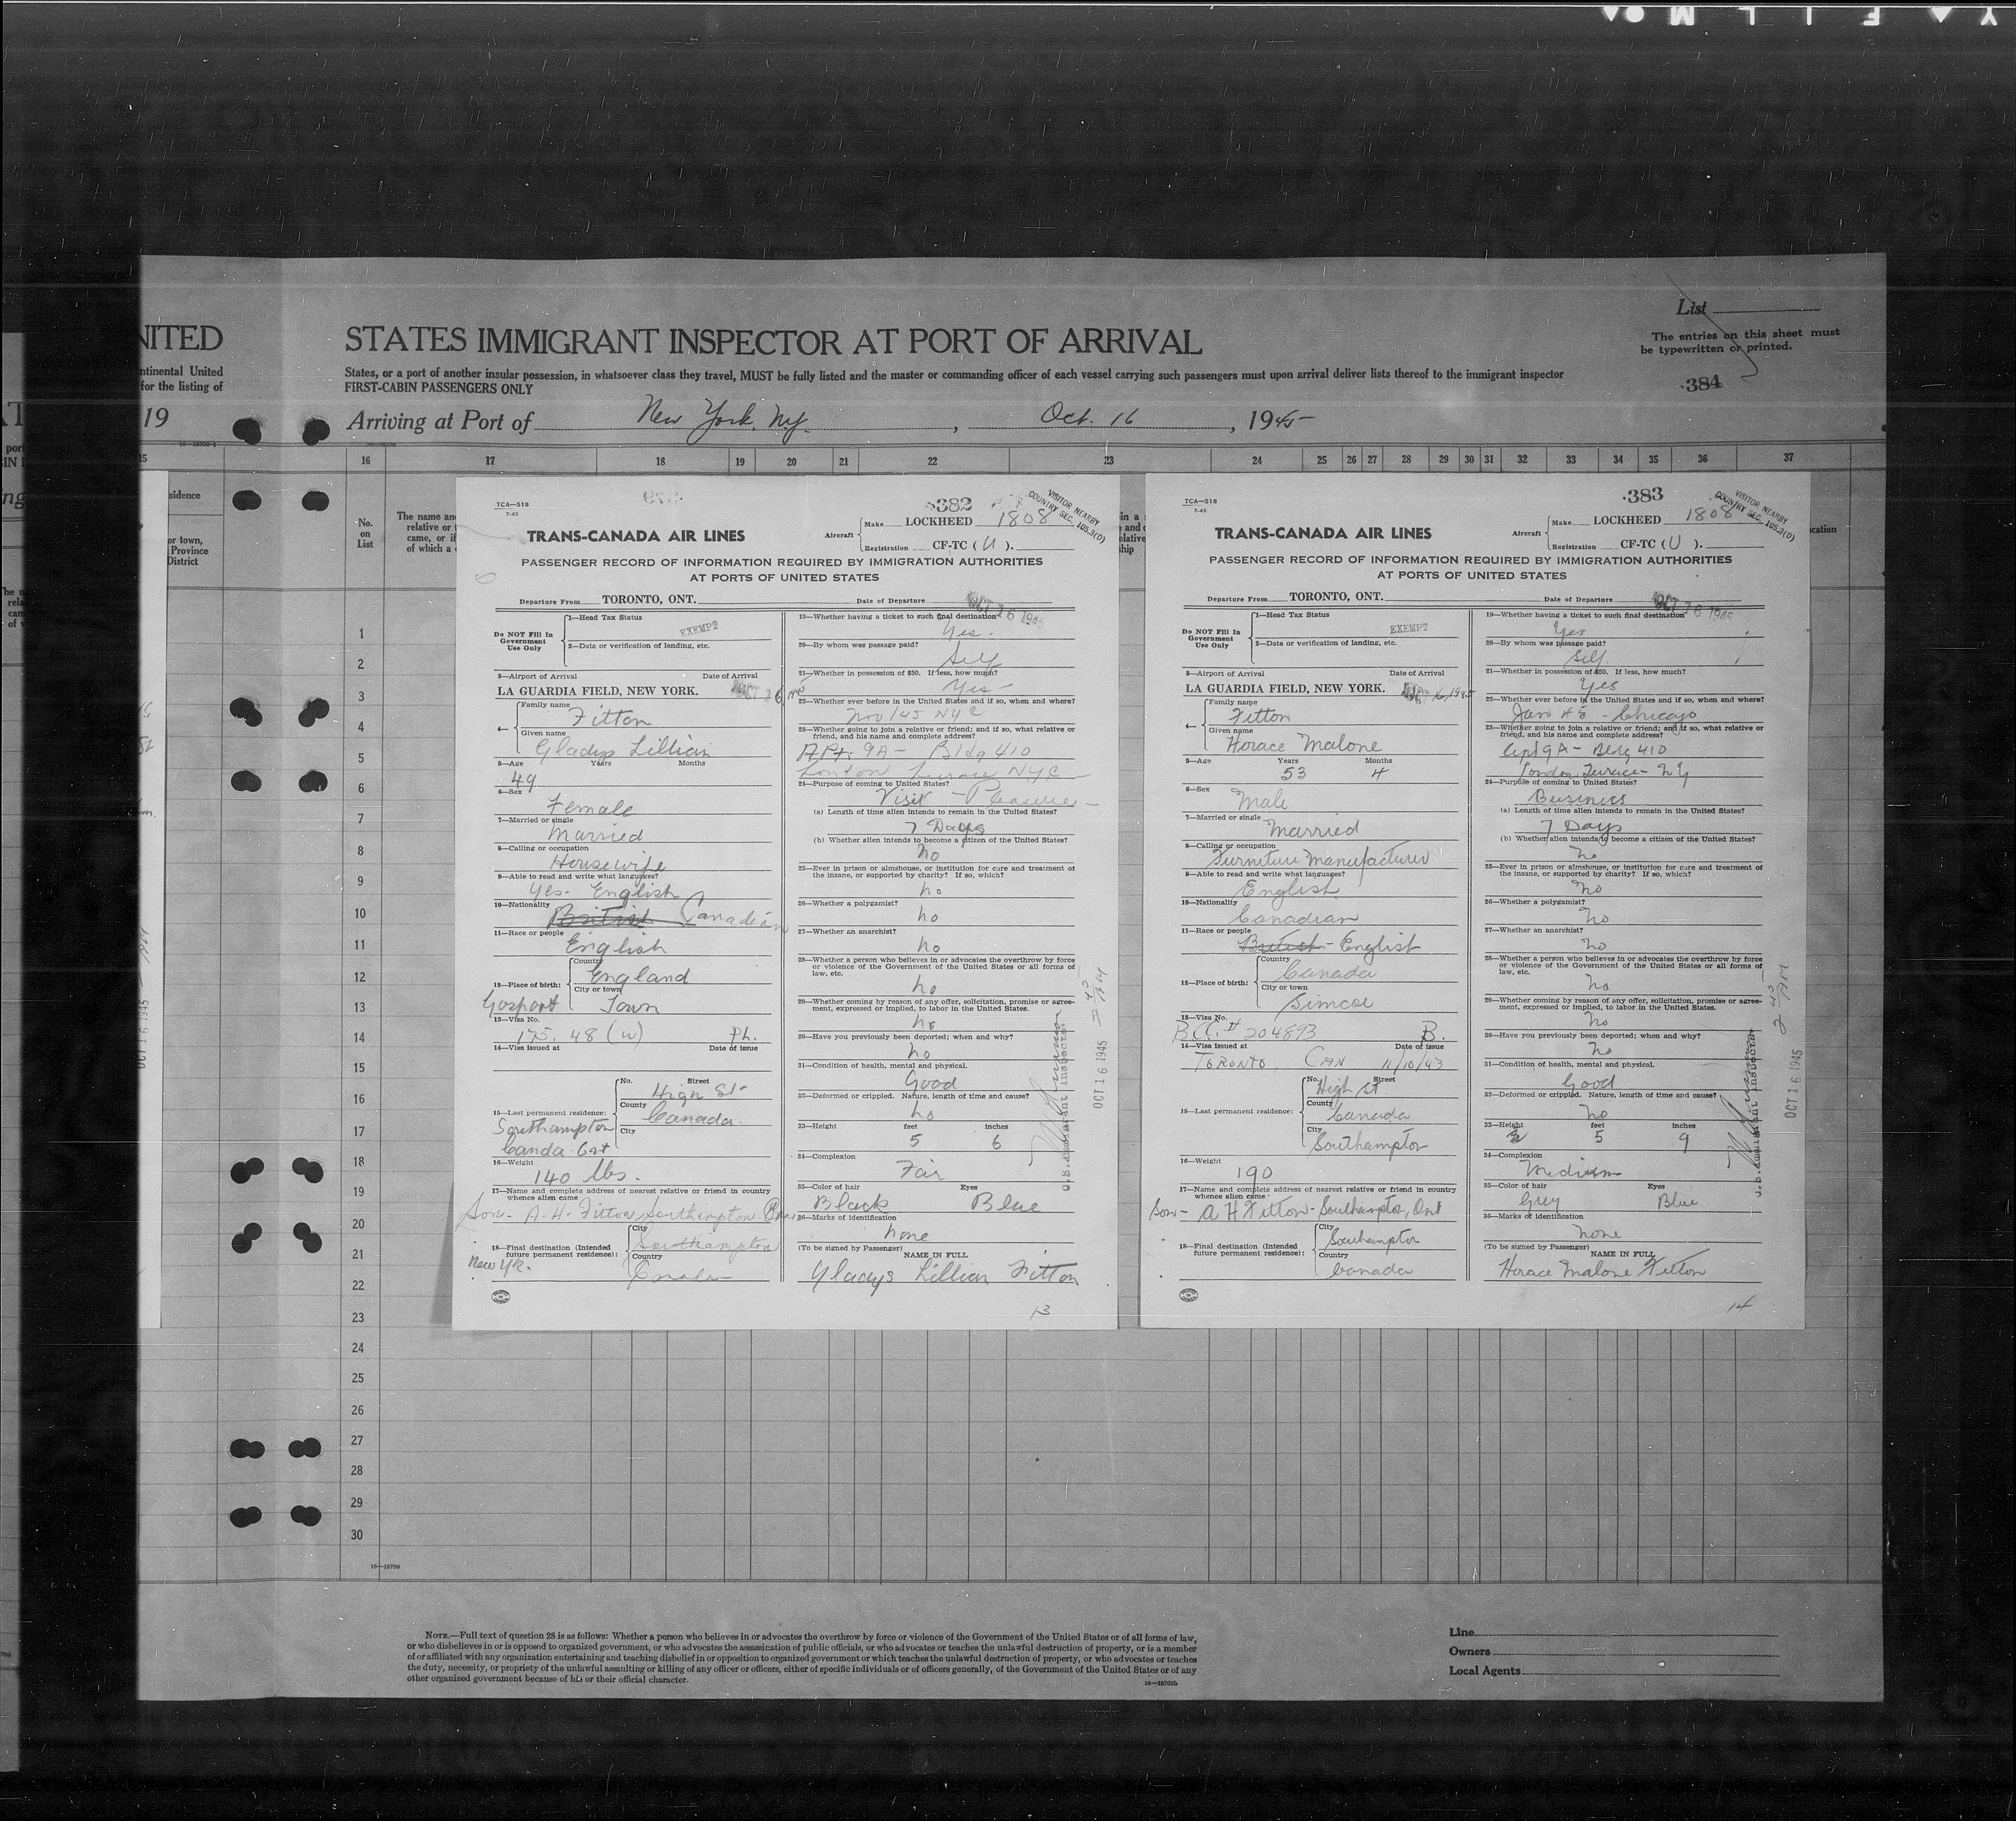Select 'TRANS-CANADA AIR LINES' title on Gladys card
The width and height of the screenshot is (2016, 1821).
pos(636,537)
